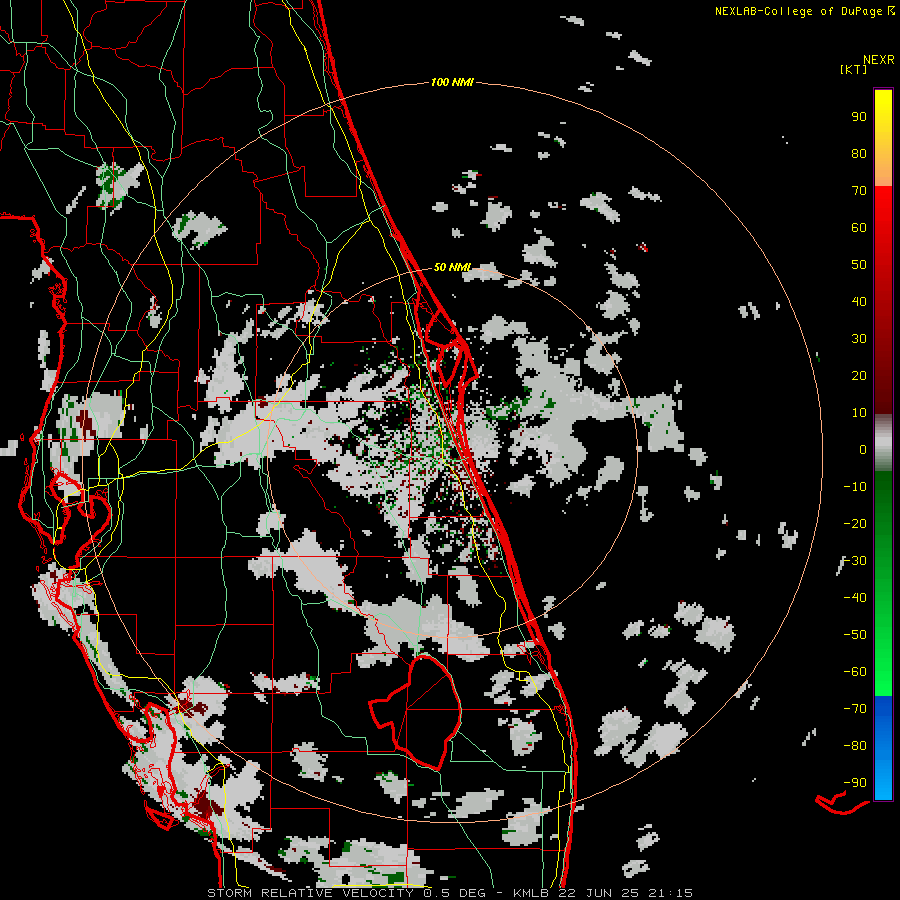Click the 22 JUN 25 date in caption

point(599,893)
